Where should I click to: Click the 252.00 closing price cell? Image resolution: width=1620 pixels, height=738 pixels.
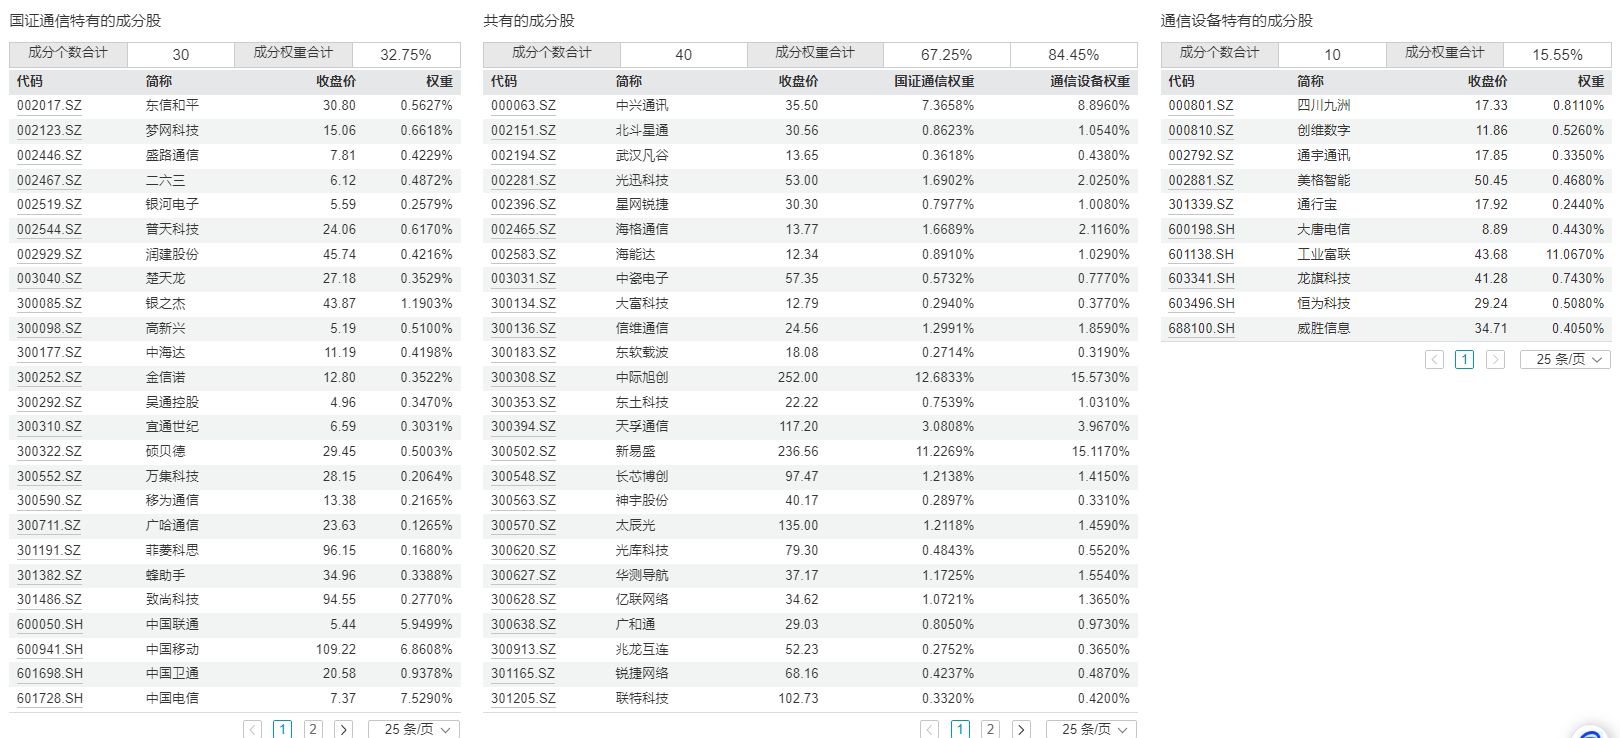click(x=798, y=377)
